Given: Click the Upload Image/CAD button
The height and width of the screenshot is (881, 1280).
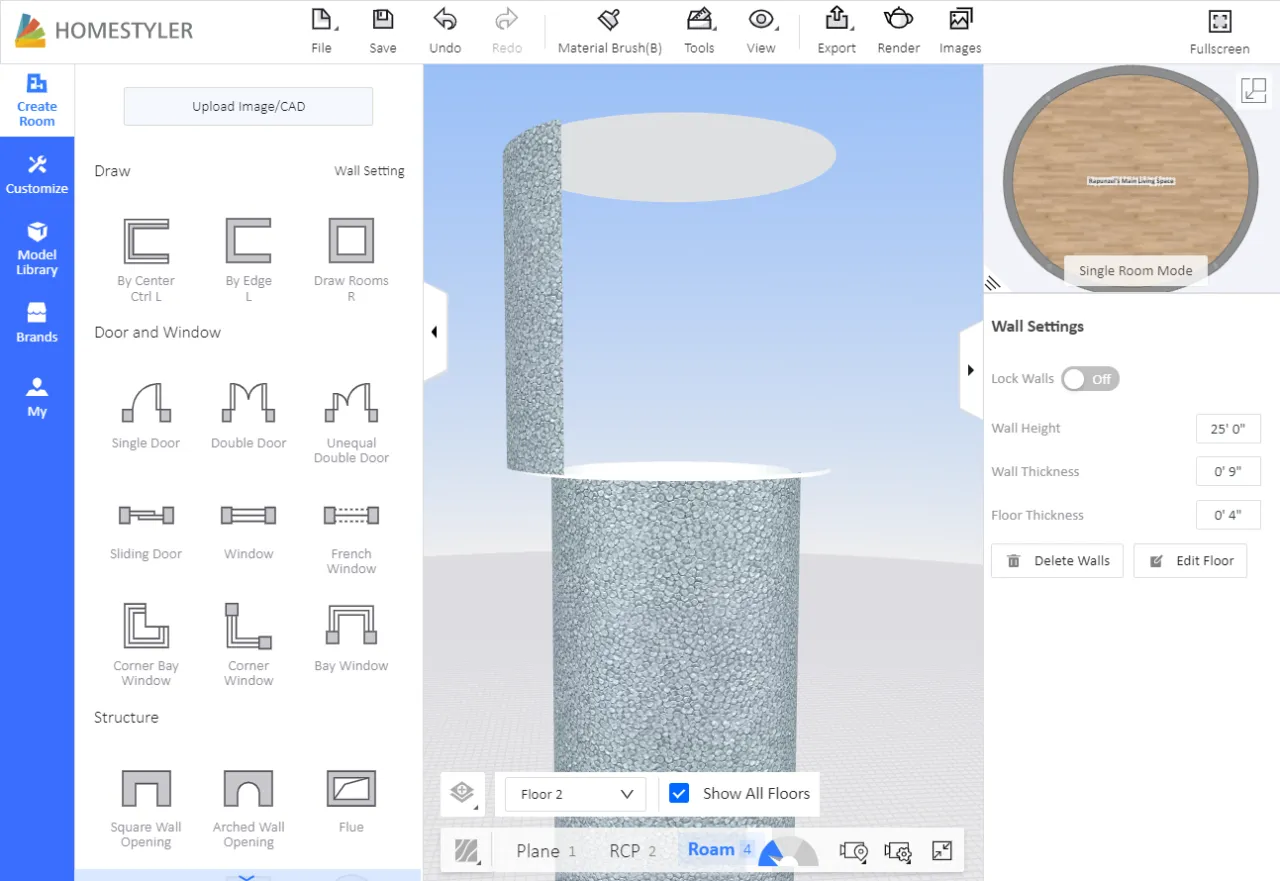Looking at the screenshot, I should [x=248, y=107].
